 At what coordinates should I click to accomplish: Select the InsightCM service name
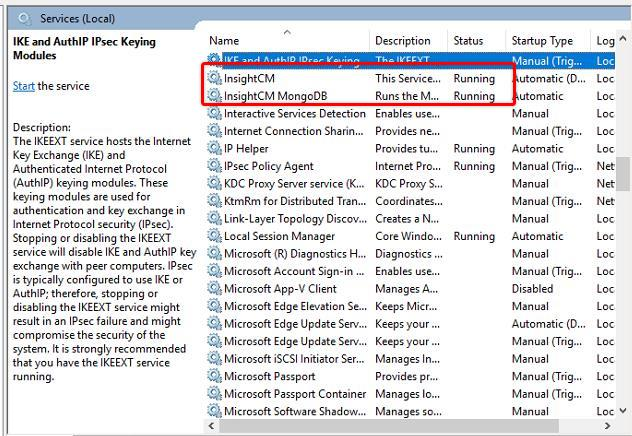[249, 78]
